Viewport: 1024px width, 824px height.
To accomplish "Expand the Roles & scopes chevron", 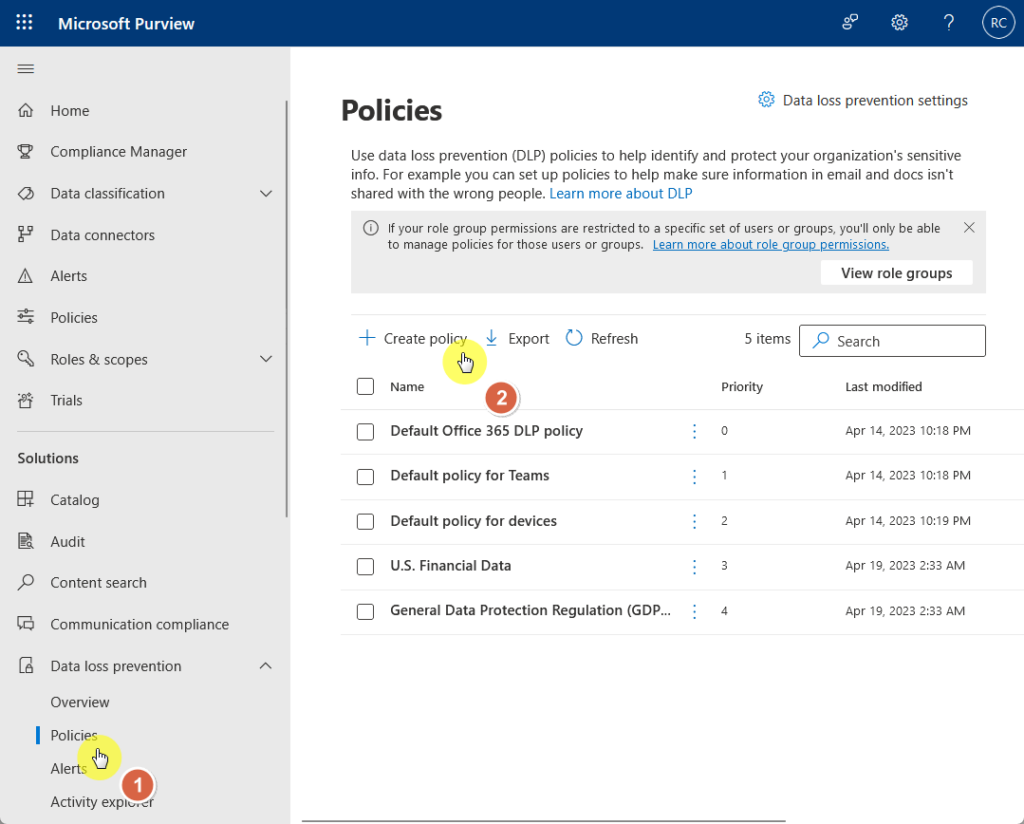I will (x=266, y=358).
